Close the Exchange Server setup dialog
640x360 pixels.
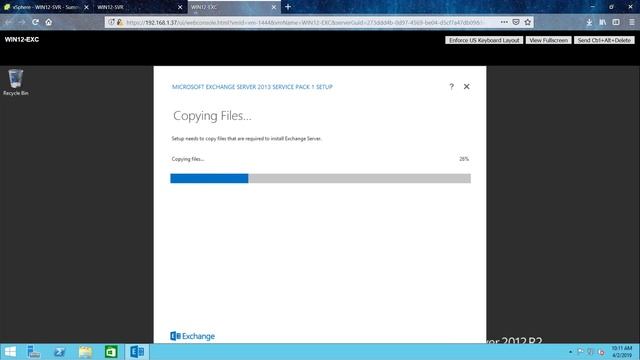tap(467, 87)
